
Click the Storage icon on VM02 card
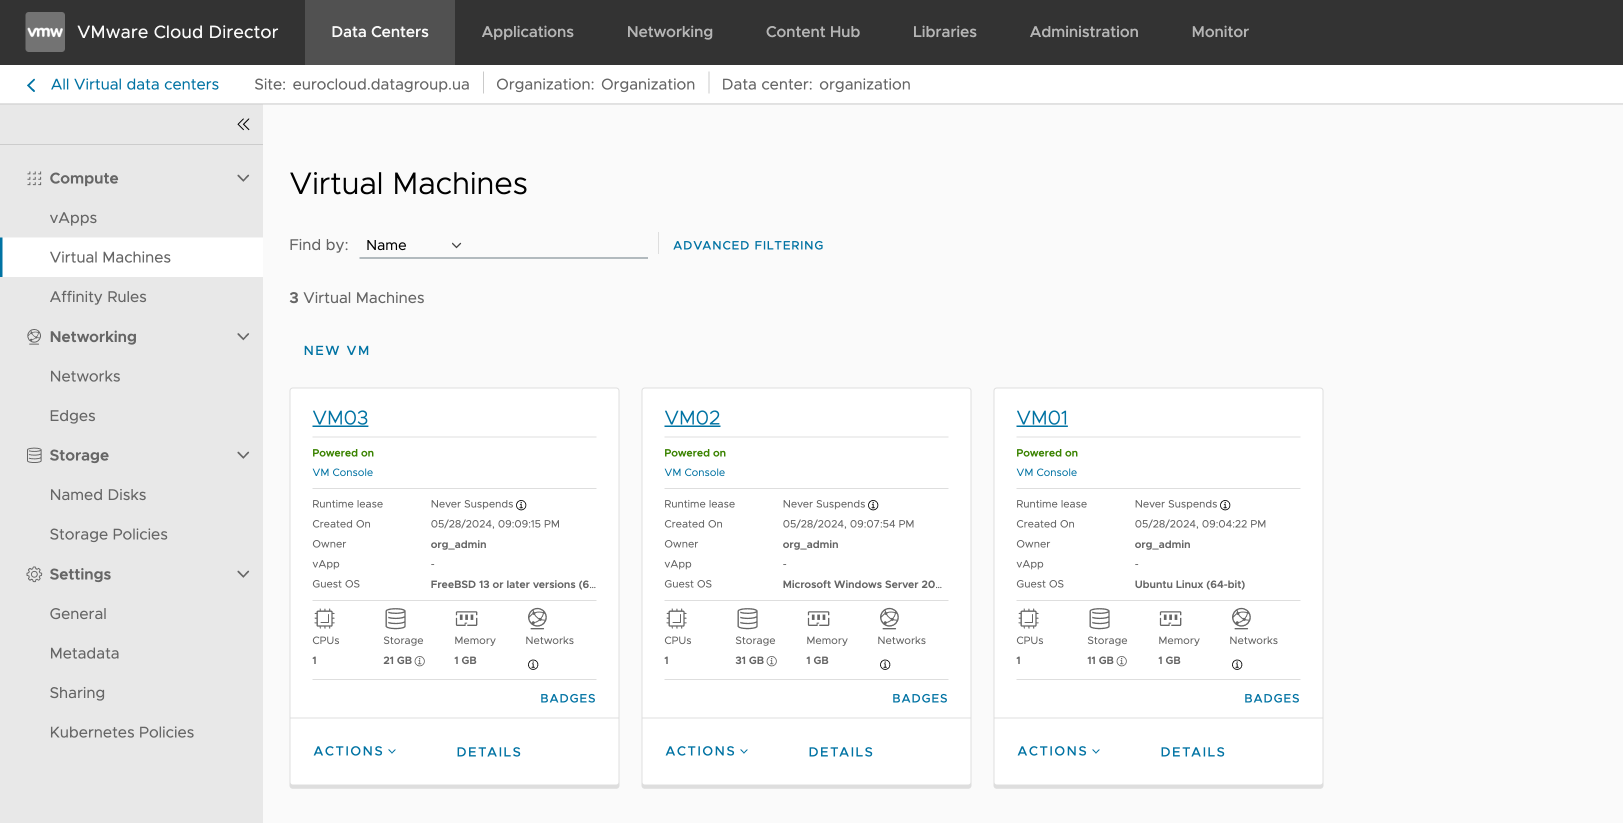748,618
